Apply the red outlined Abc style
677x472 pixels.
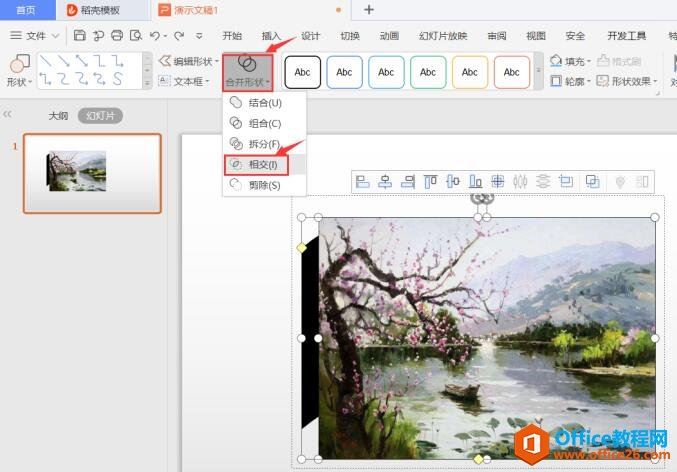coord(512,72)
